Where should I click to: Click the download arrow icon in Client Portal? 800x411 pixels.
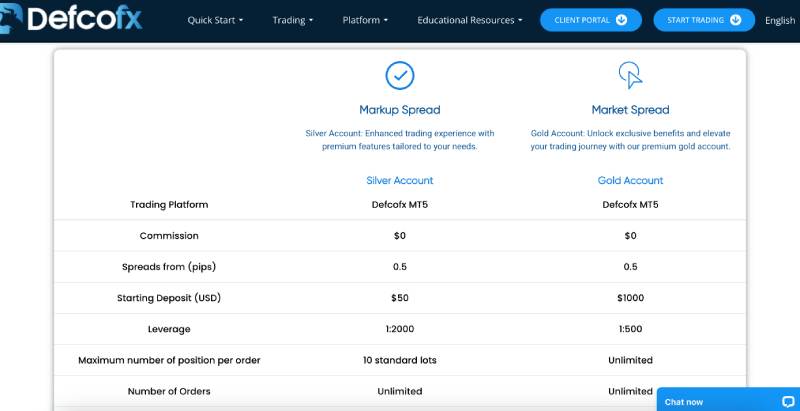pyautogui.click(x=622, y=20)
